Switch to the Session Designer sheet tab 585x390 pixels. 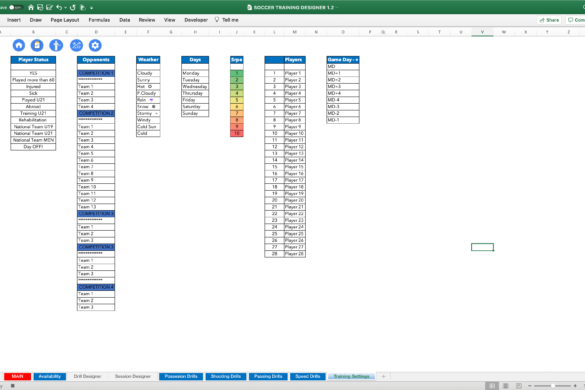coord(133,376)
